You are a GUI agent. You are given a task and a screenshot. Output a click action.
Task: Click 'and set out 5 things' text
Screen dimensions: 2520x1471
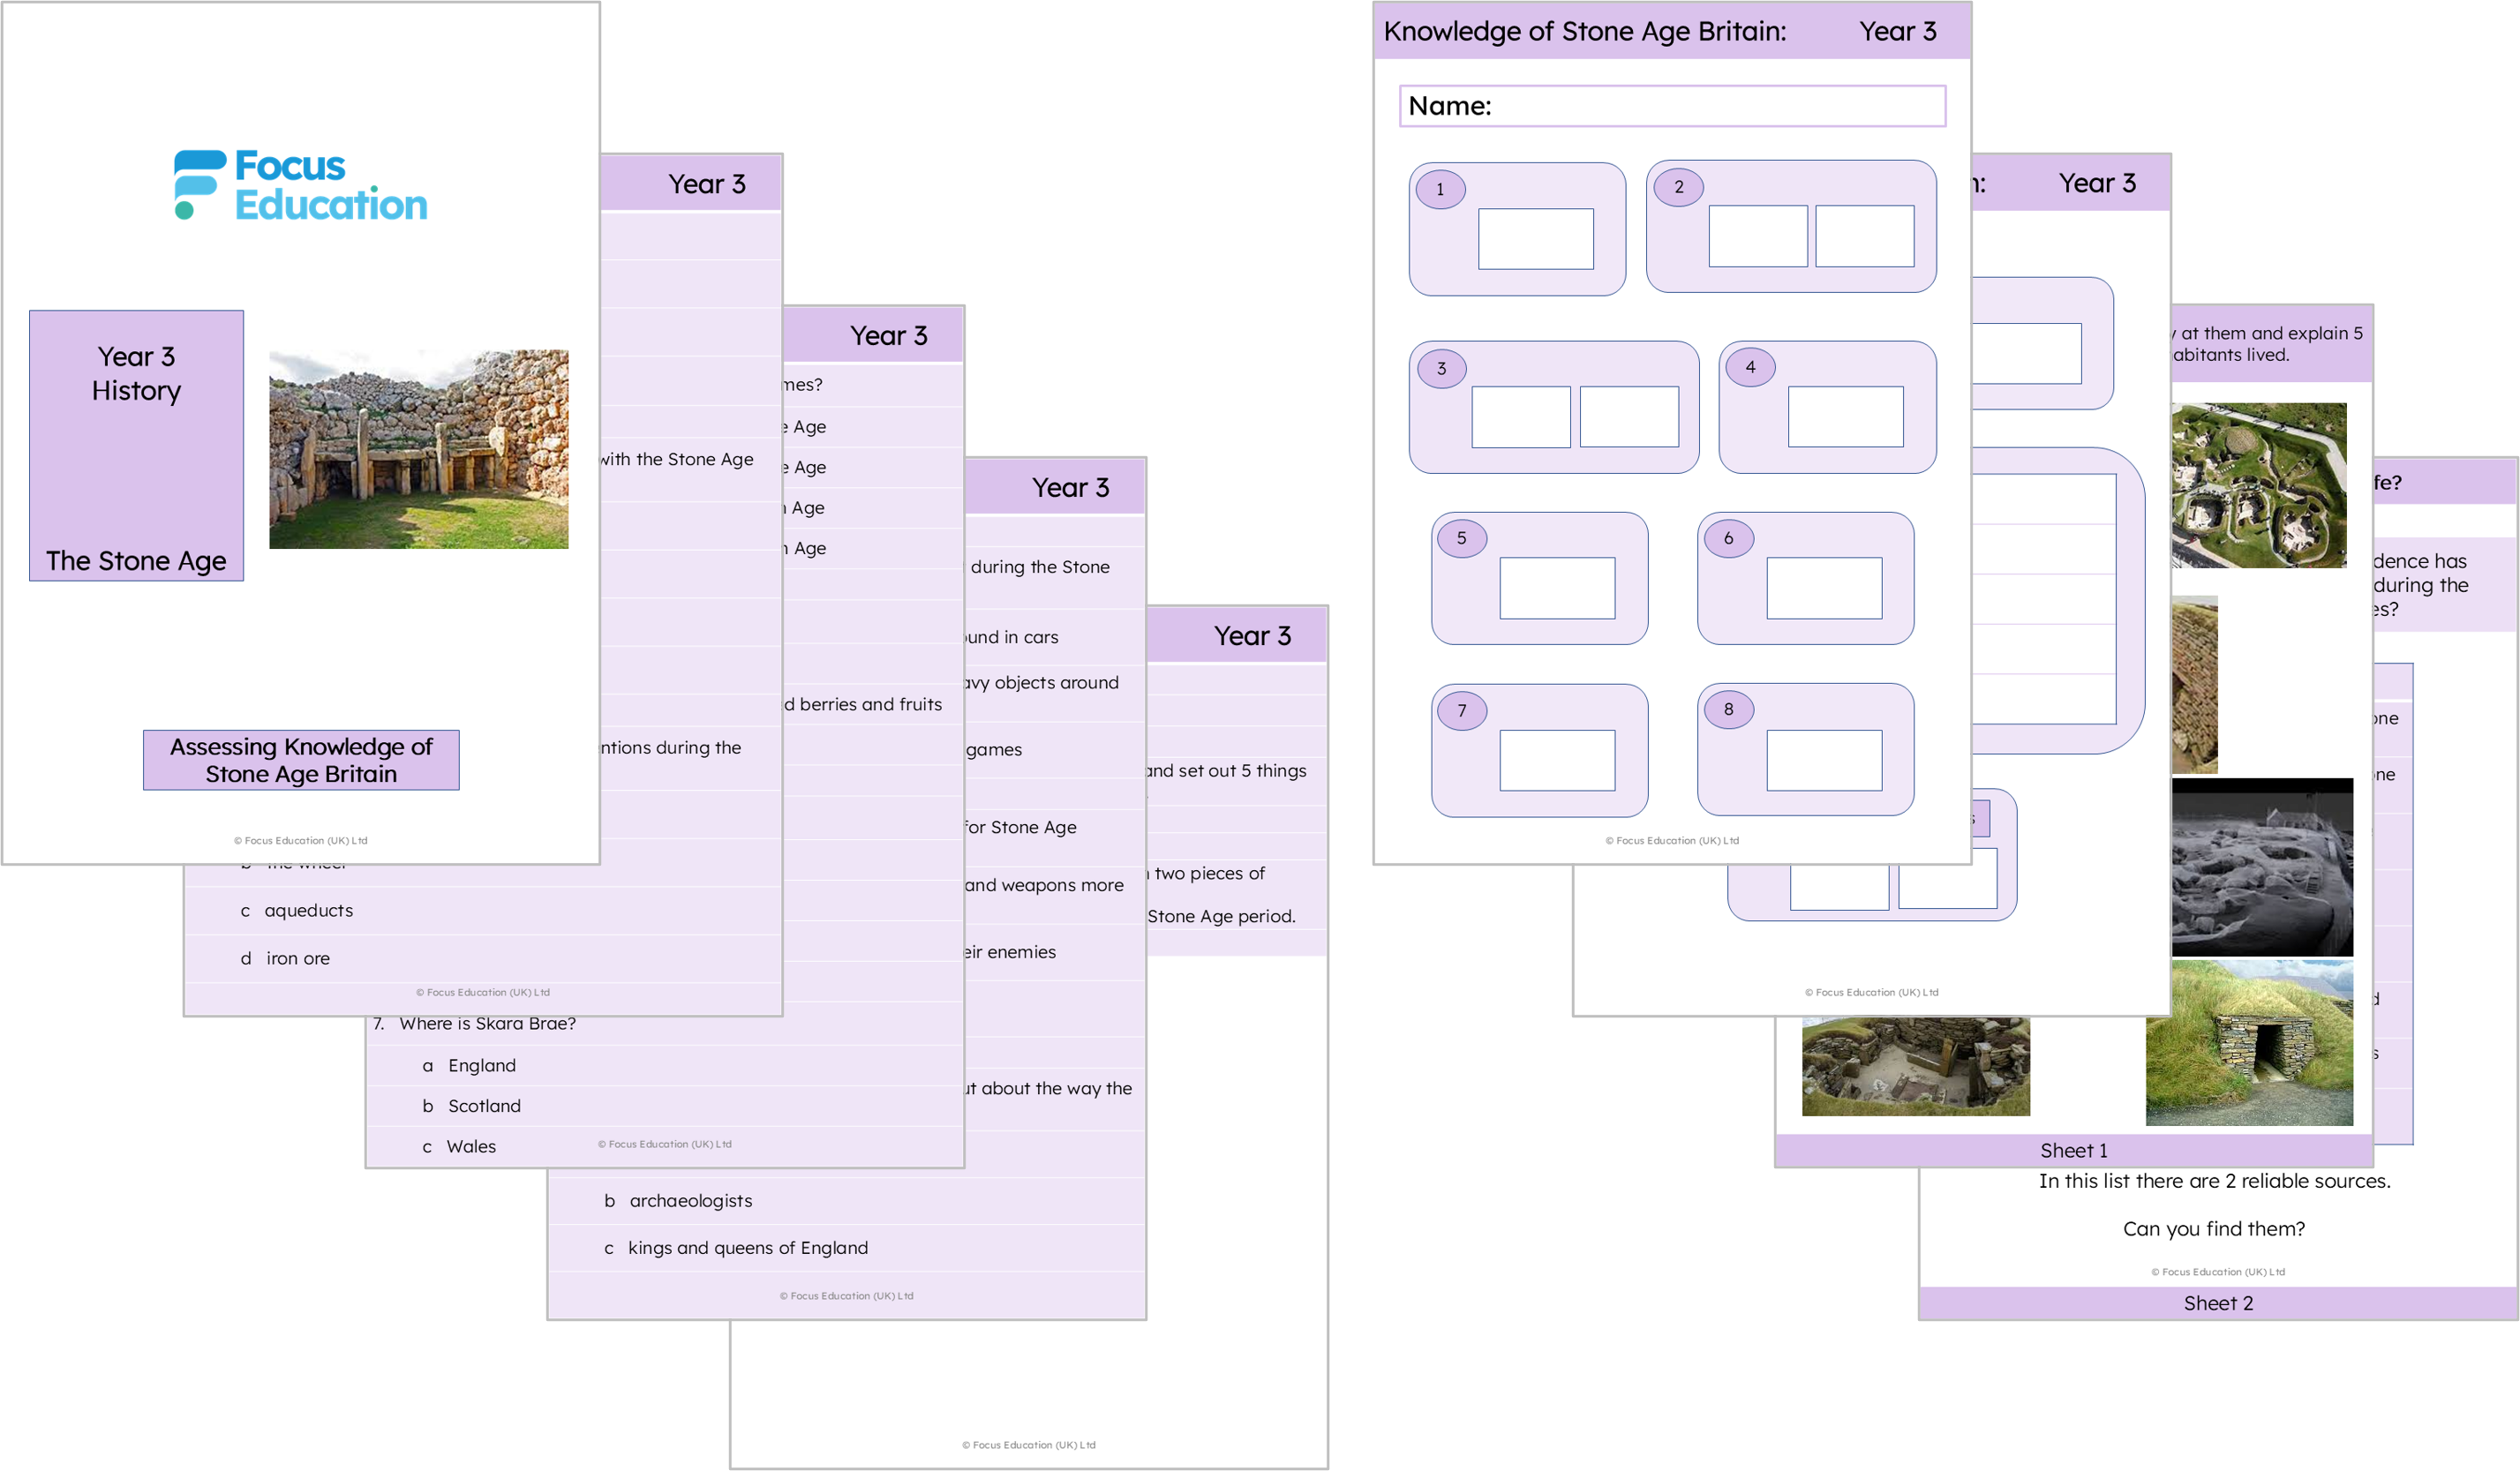1227,771
